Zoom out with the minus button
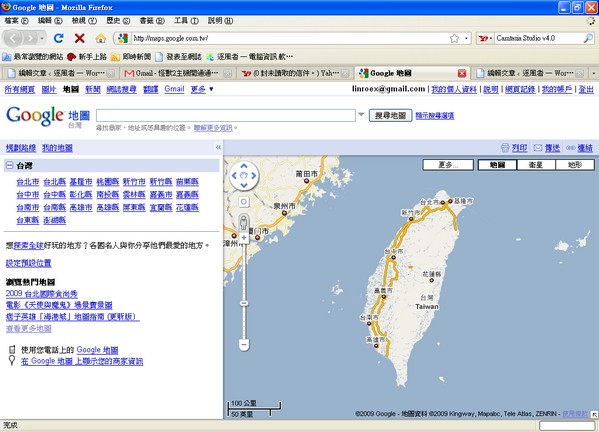599x432 pixels. 244,345
